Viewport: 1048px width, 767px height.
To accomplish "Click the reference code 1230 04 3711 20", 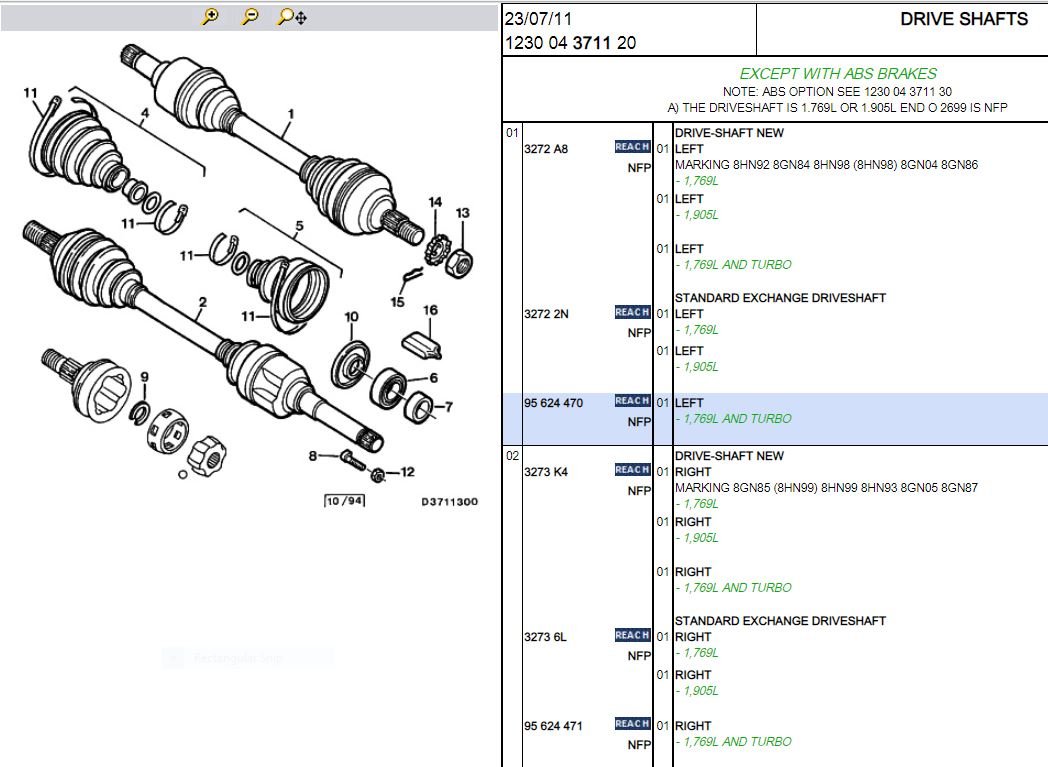I will click(x=570, y=43).
